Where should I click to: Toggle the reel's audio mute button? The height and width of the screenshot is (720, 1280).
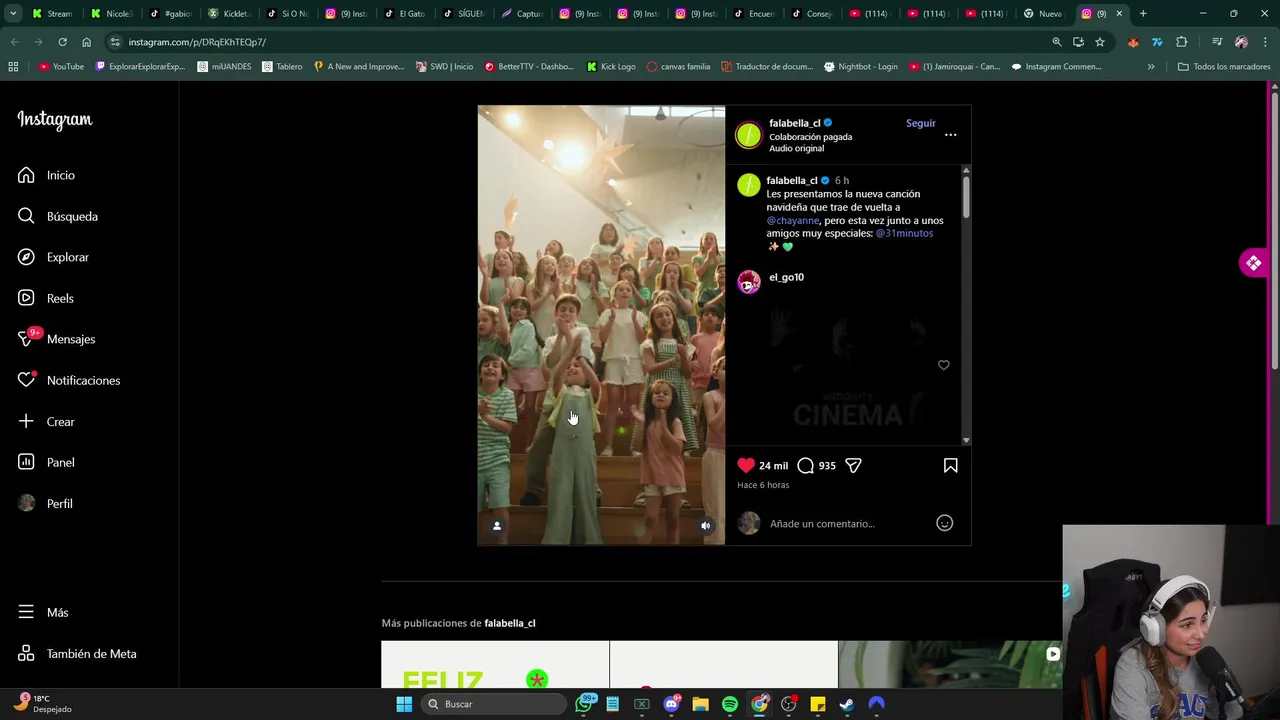[705, 526]
